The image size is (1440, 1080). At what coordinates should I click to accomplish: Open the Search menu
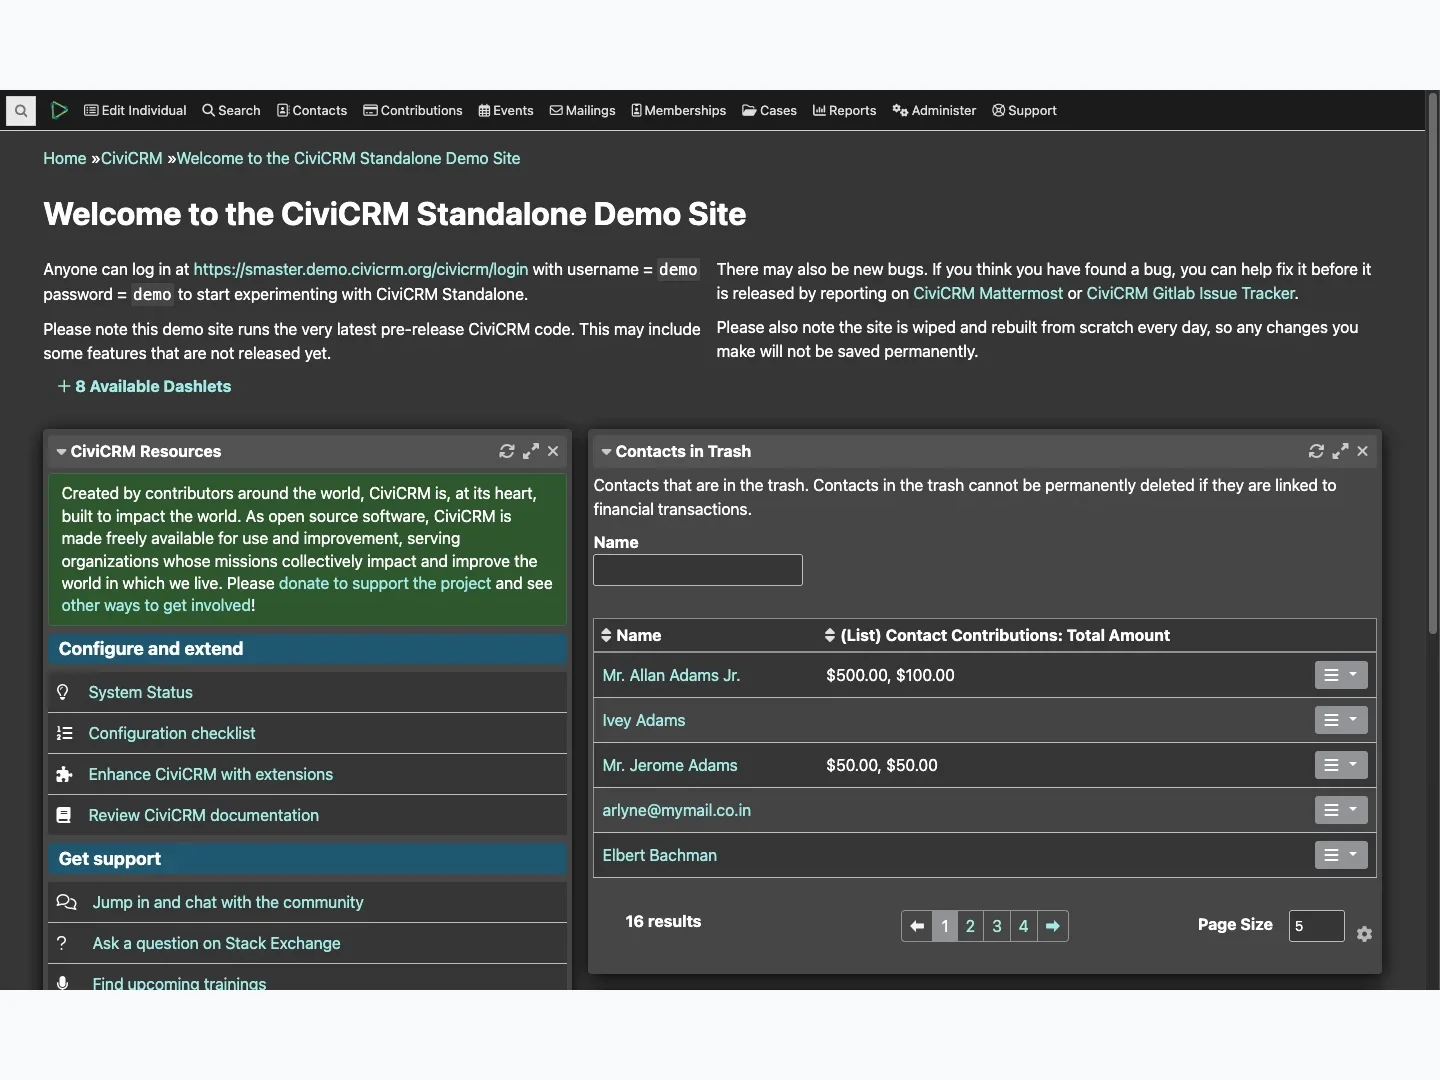pyautogui.click(x=231, y=110)
